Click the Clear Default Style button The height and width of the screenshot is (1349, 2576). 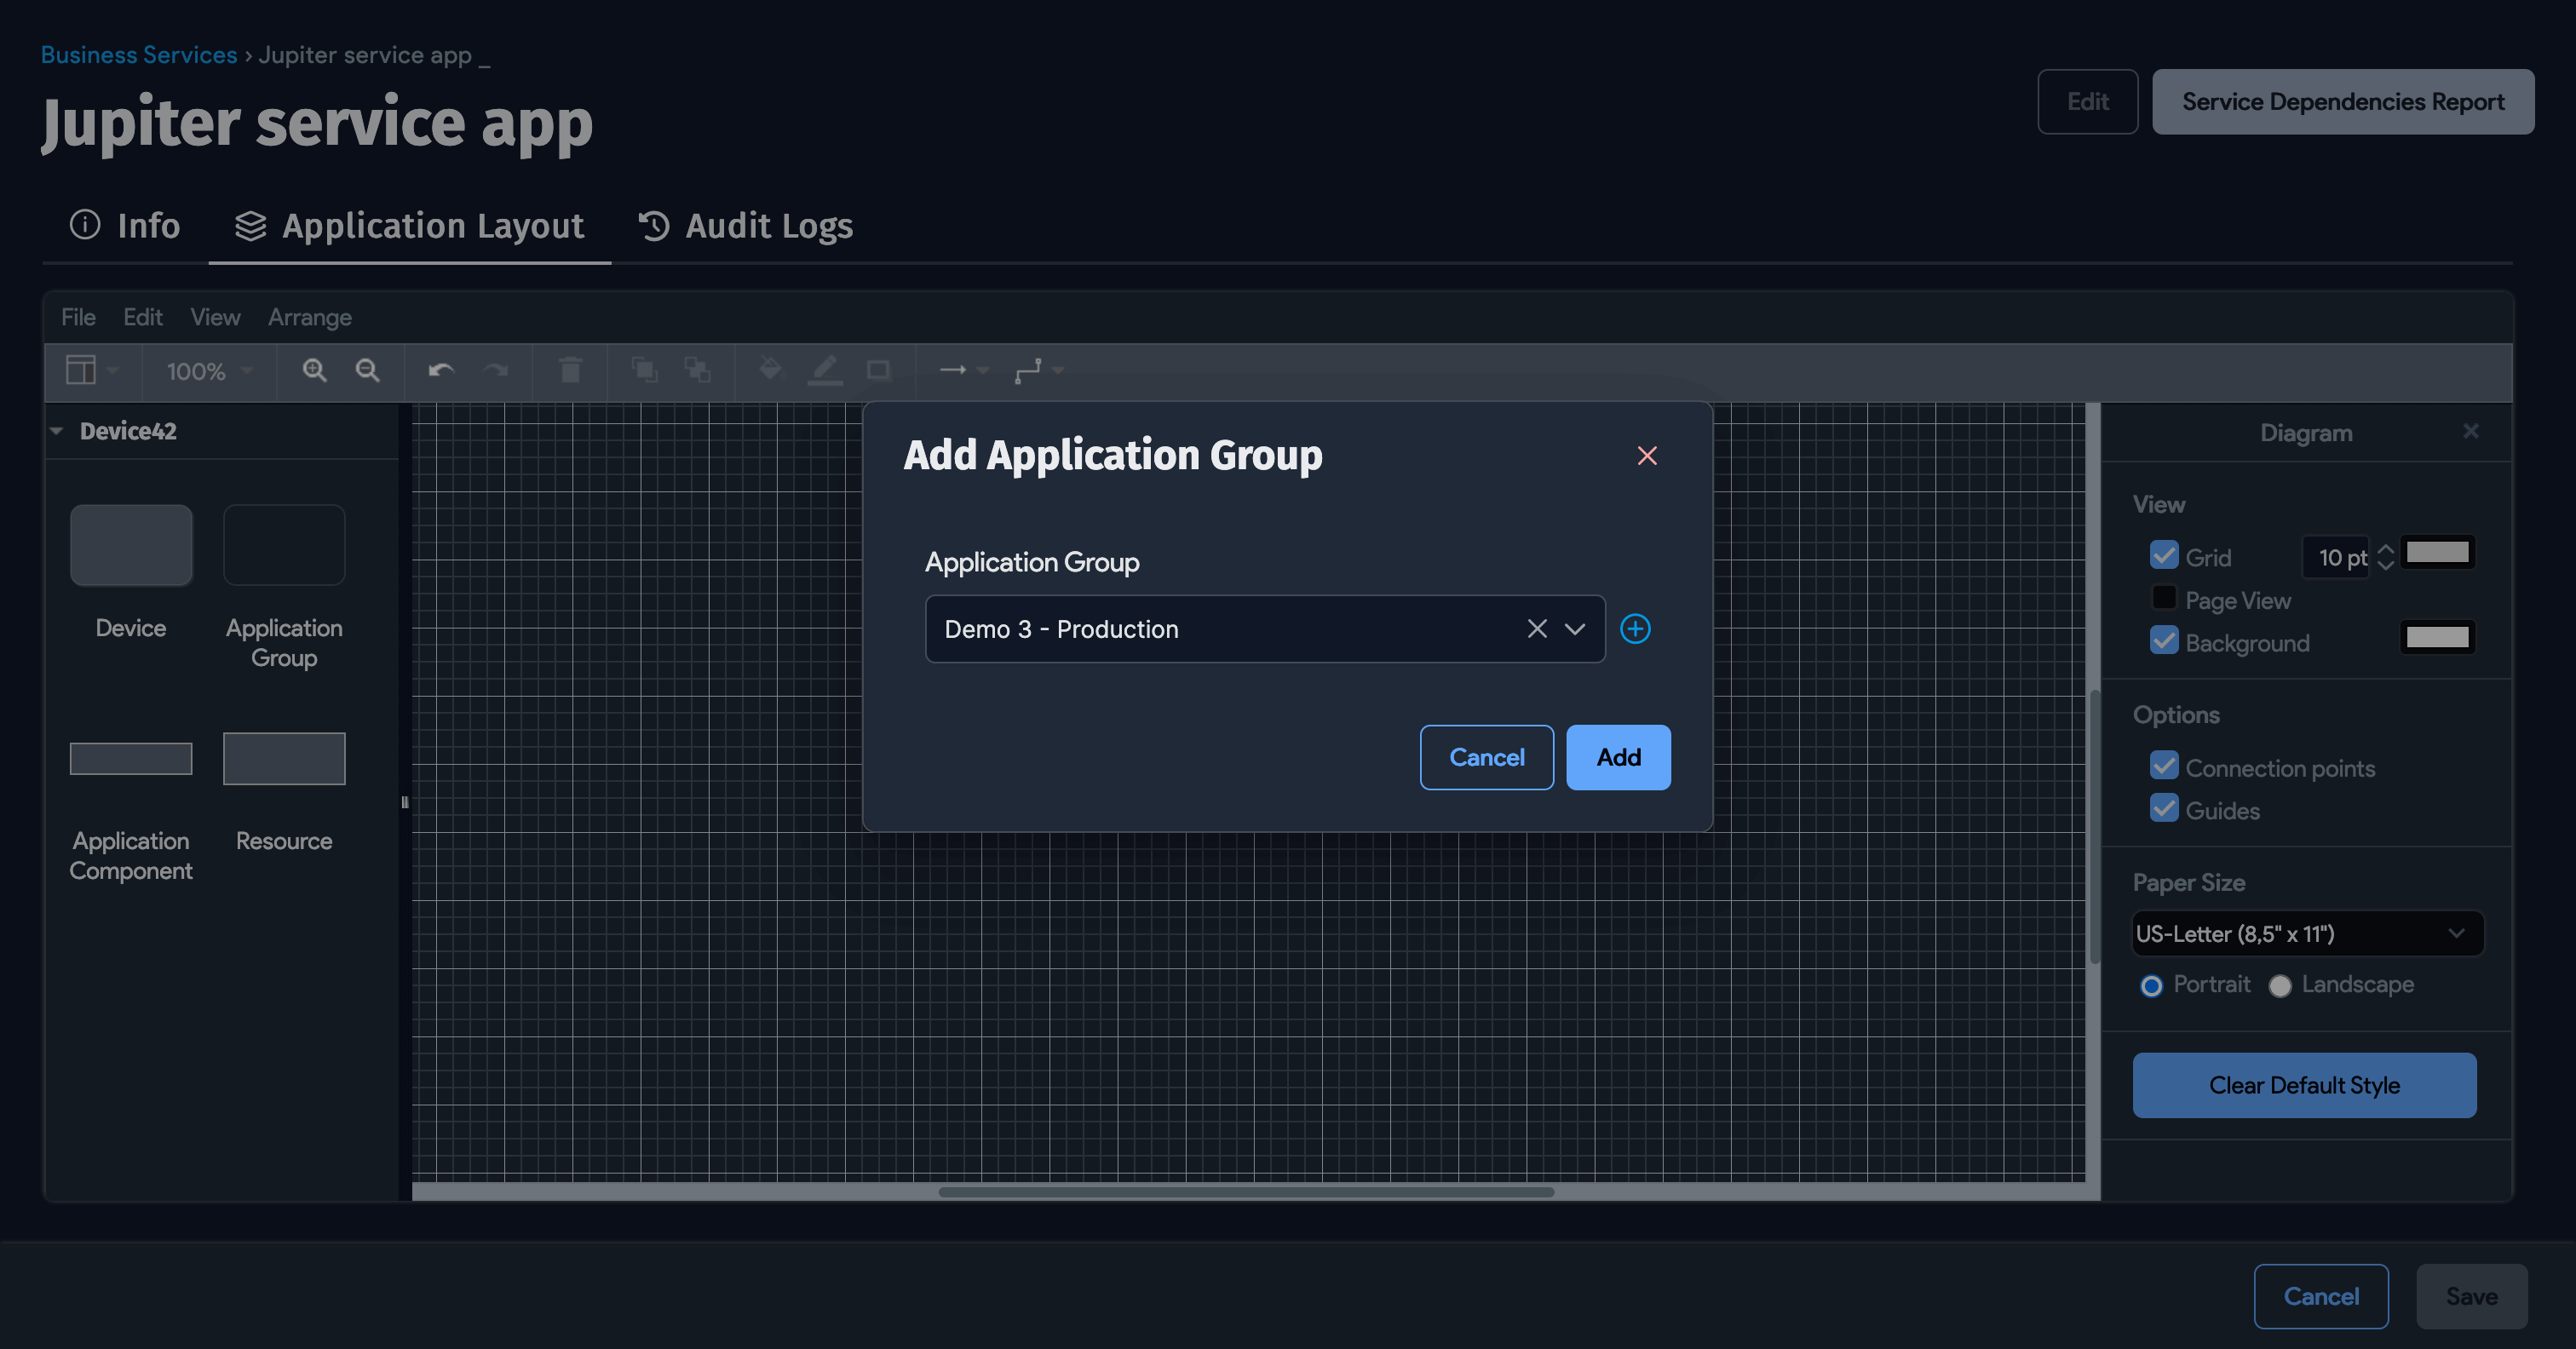[2304, 1085]
